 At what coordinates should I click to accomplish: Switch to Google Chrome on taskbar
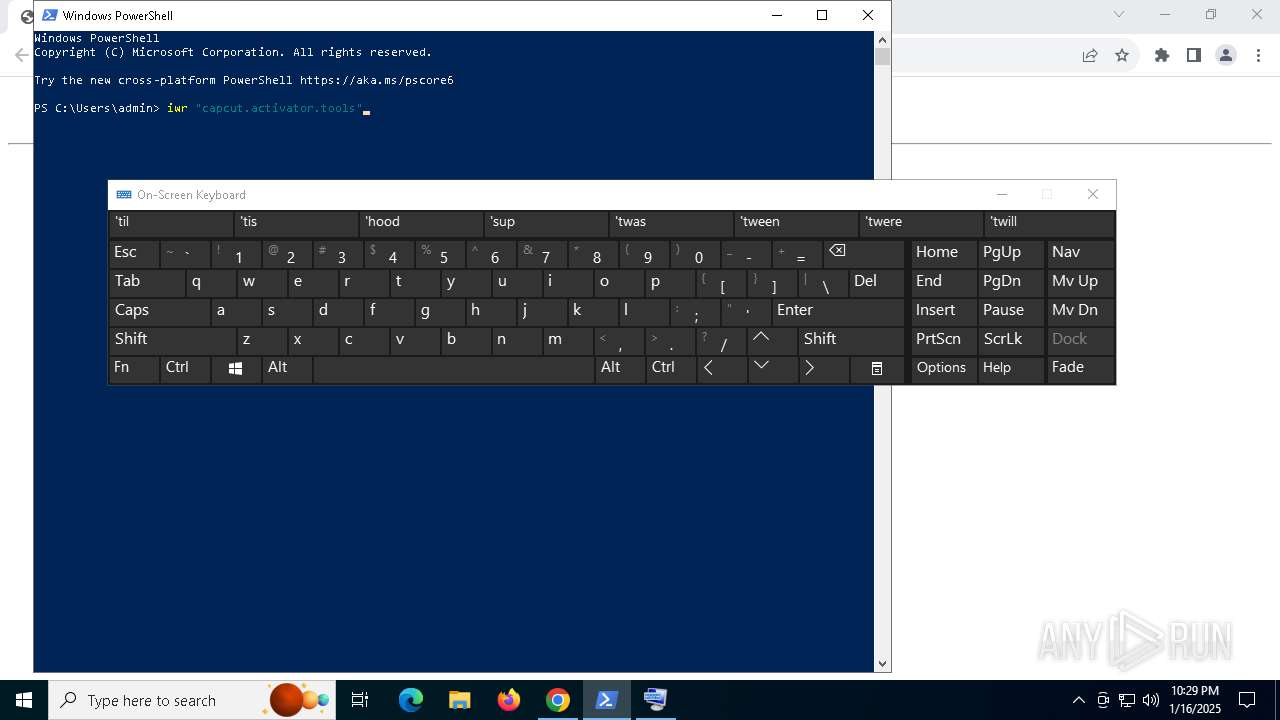(558, 700)
